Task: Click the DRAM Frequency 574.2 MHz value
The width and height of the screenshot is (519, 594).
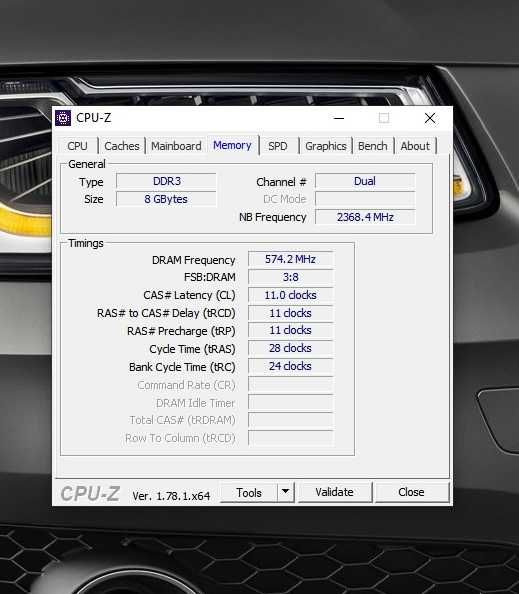Action: (x=291, y=259)
